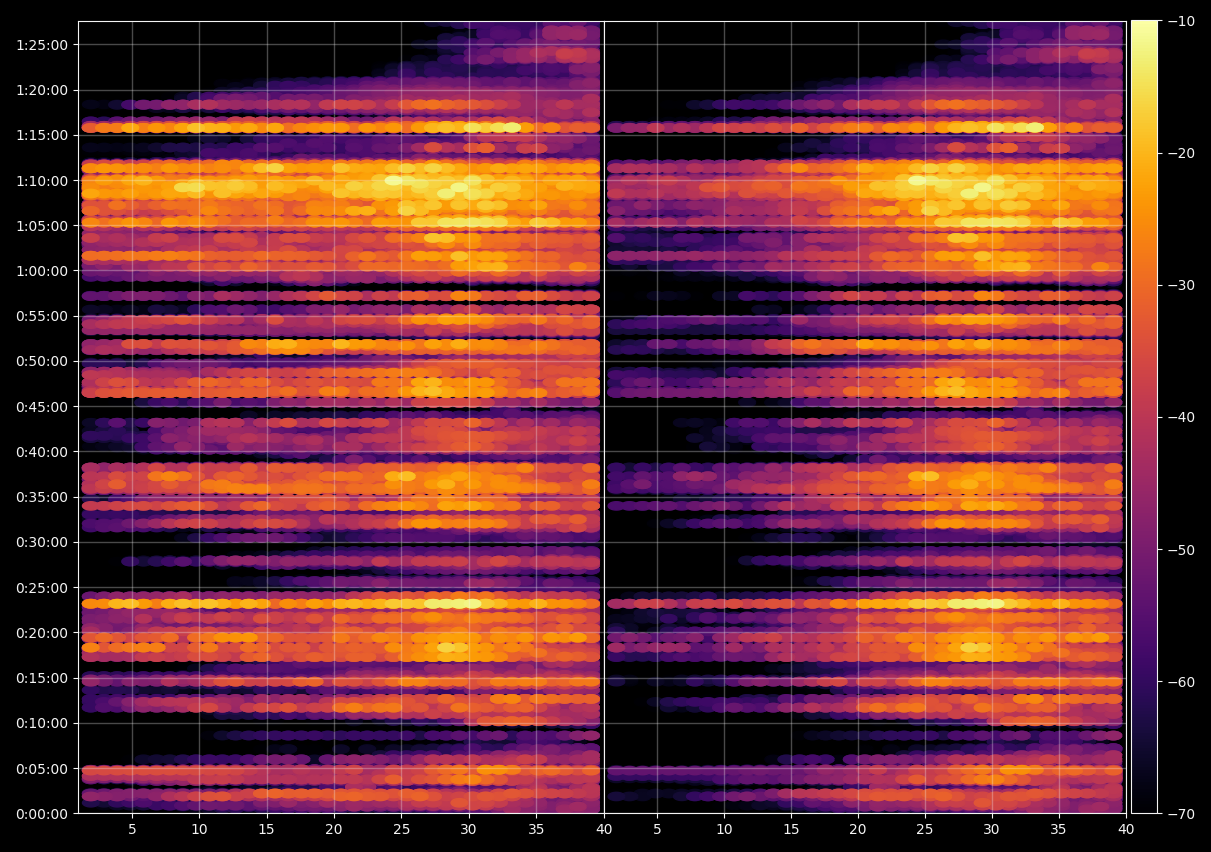Click the 0:55:00 time axis label
The height and width of the screenshot is (852, 1211).
point(42,316)
